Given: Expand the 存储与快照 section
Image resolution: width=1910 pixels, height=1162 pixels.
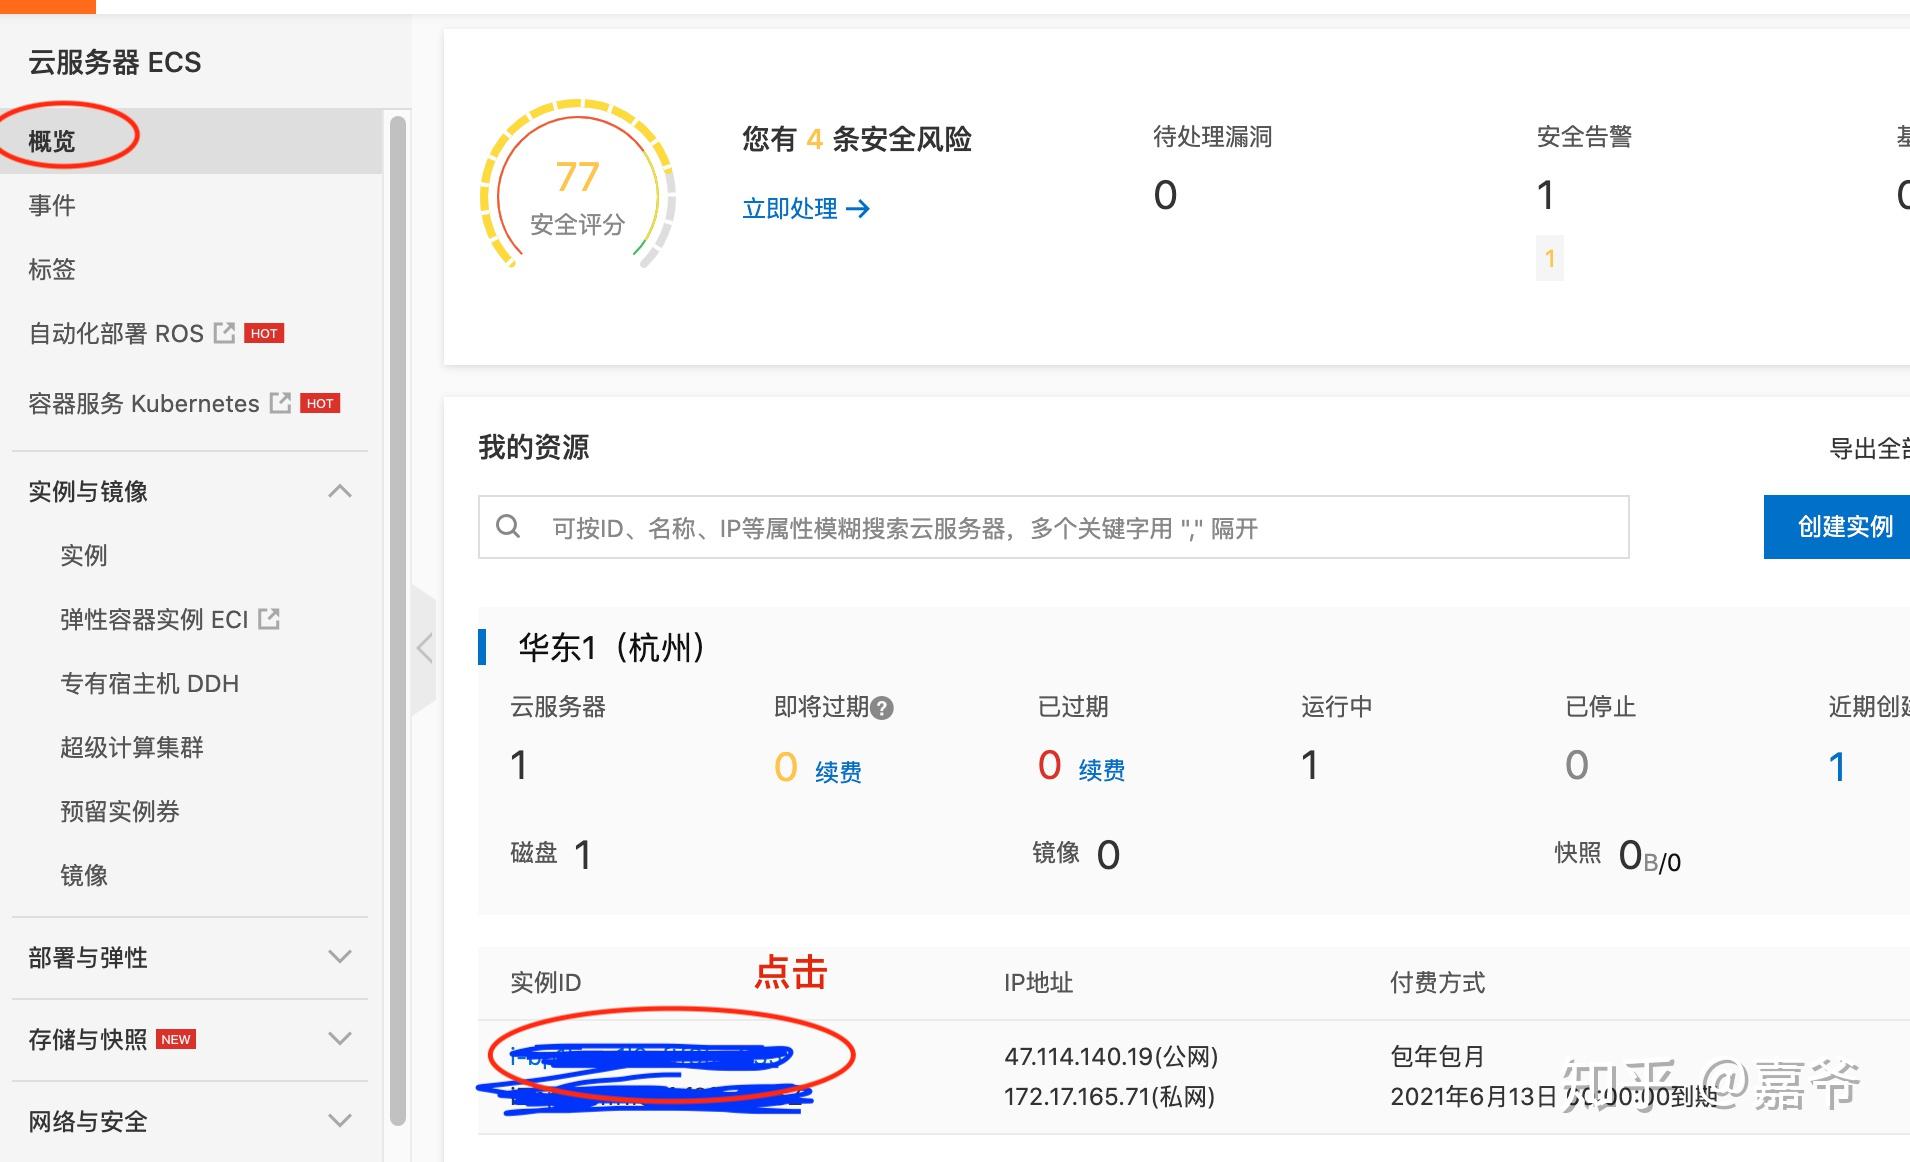Looking at the screenshot, I should pyautogui.click(x=340, y=1039).
